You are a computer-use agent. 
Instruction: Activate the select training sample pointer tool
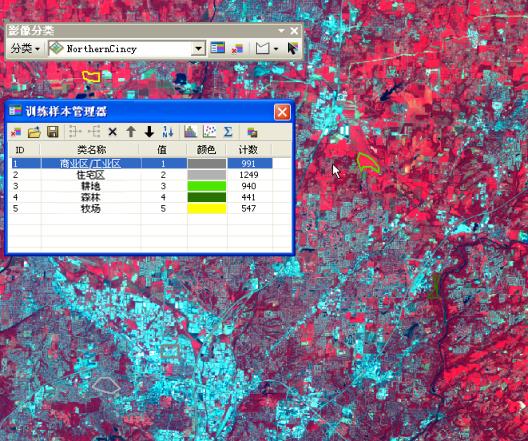292,48
